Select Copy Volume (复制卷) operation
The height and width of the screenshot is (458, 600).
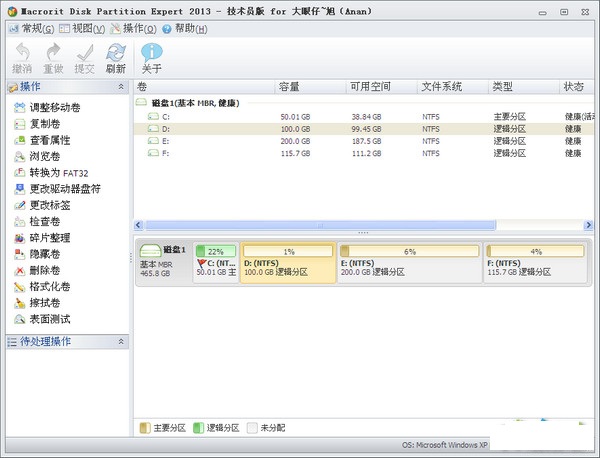(x=37, y=124)
